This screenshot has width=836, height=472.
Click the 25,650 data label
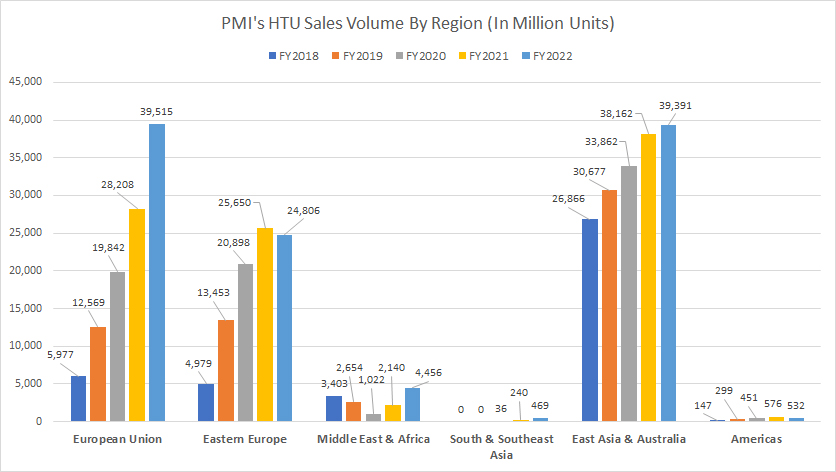(234, 203)
